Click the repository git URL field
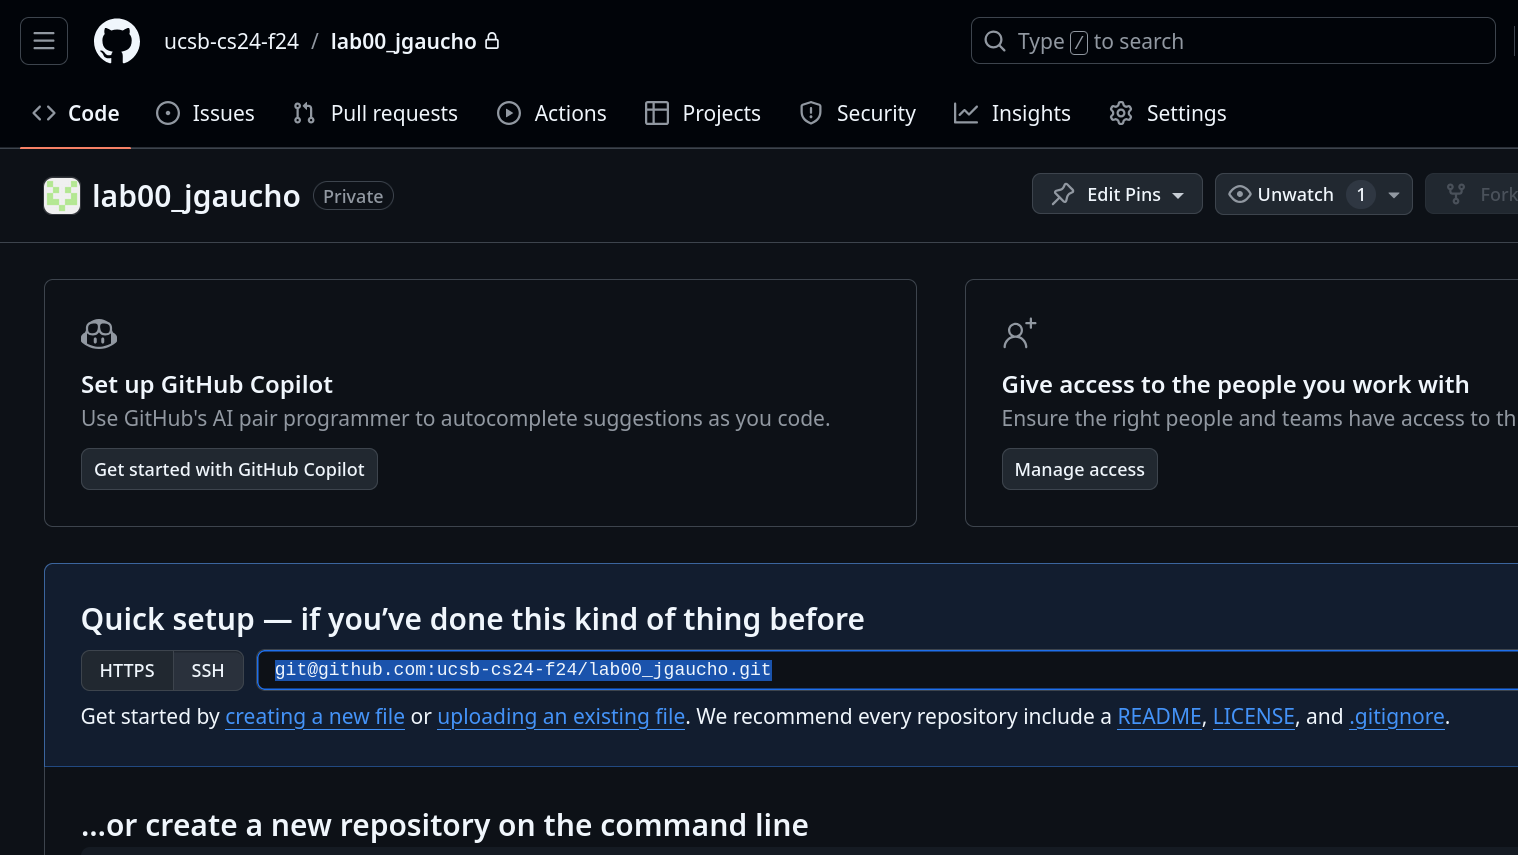The width and height of the screenshot is (1518, 855). click(900, 670)
